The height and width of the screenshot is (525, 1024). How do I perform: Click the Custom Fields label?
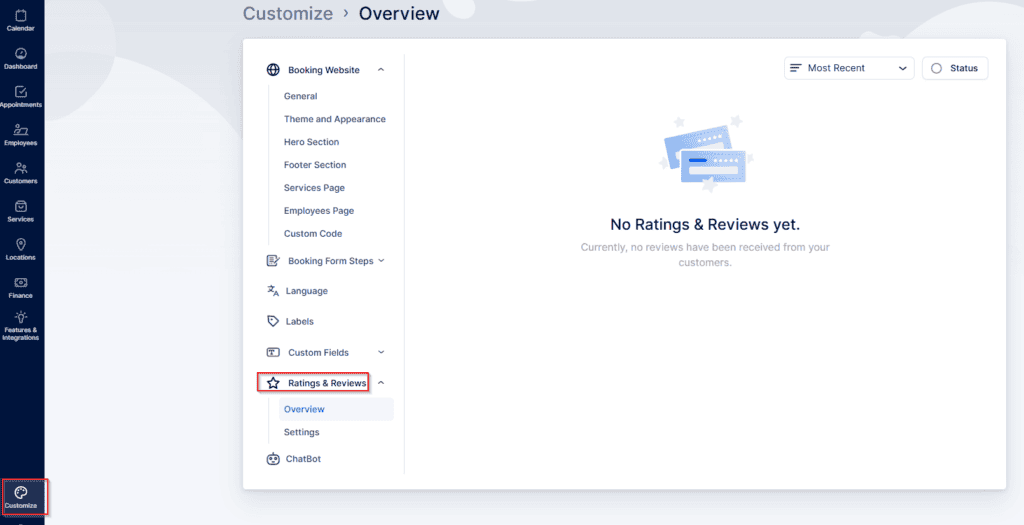pos(318,353)
